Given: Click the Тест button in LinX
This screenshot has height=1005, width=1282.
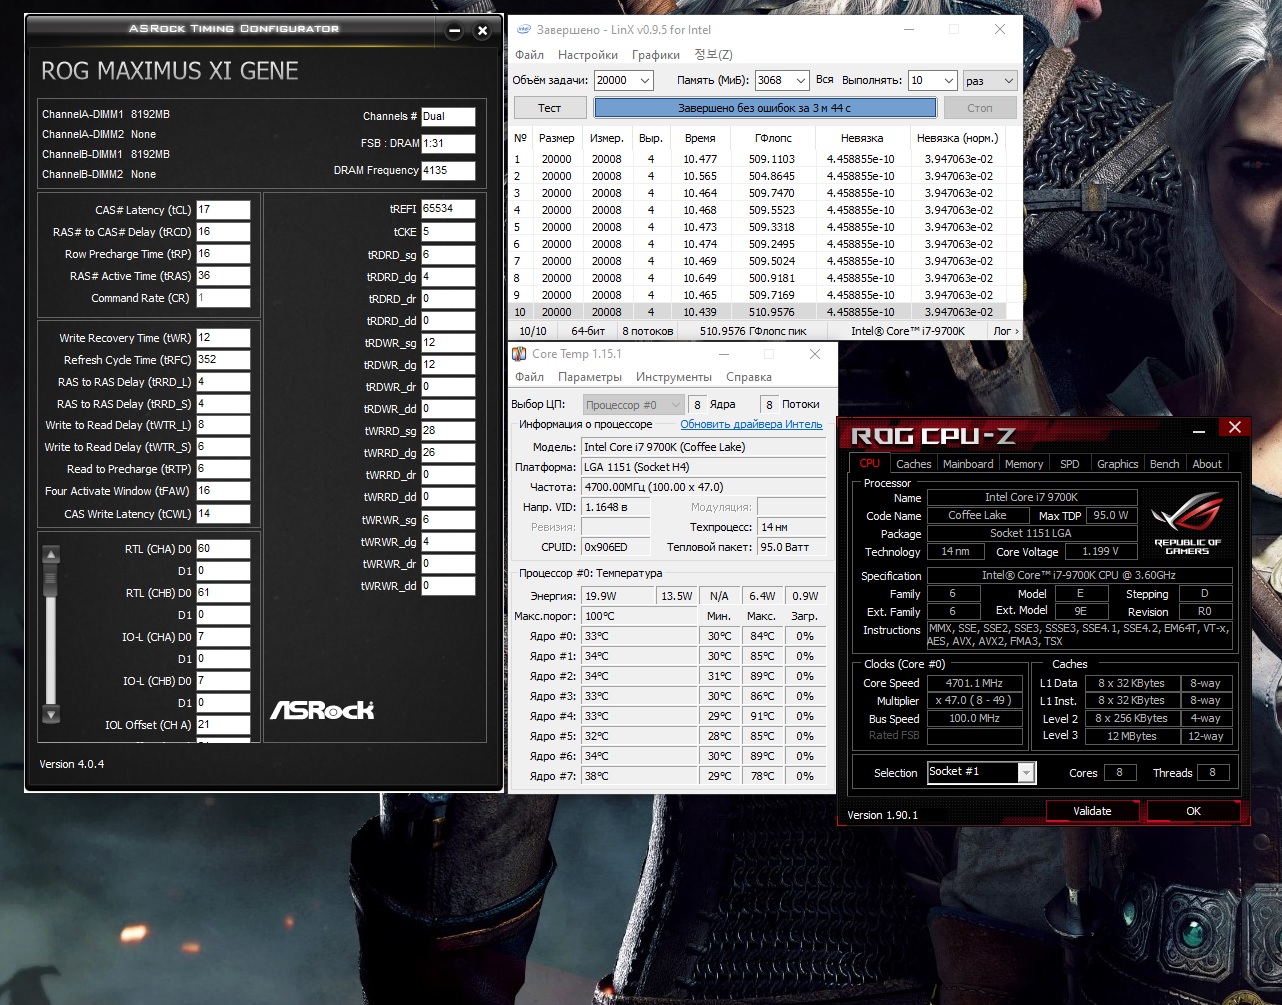Looking at the screenshot, I should point(550,107).
